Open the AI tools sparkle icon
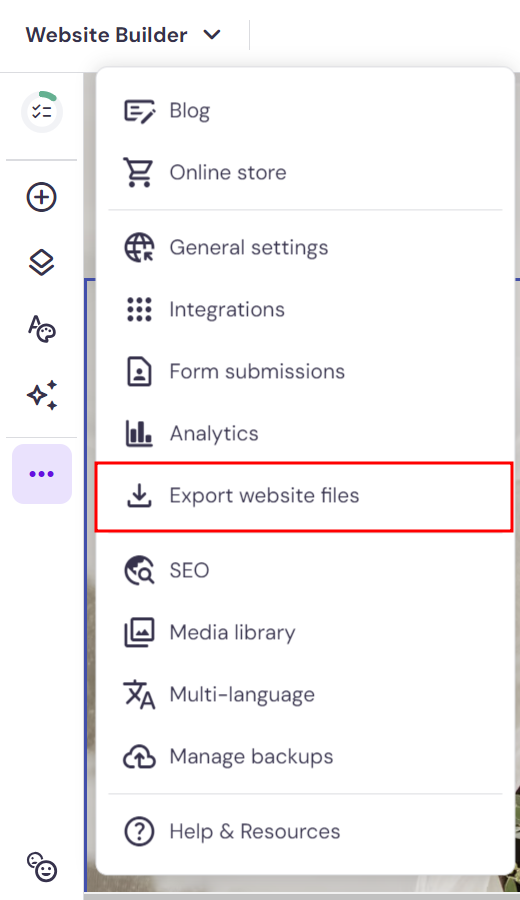 click(x=42, y=395)
